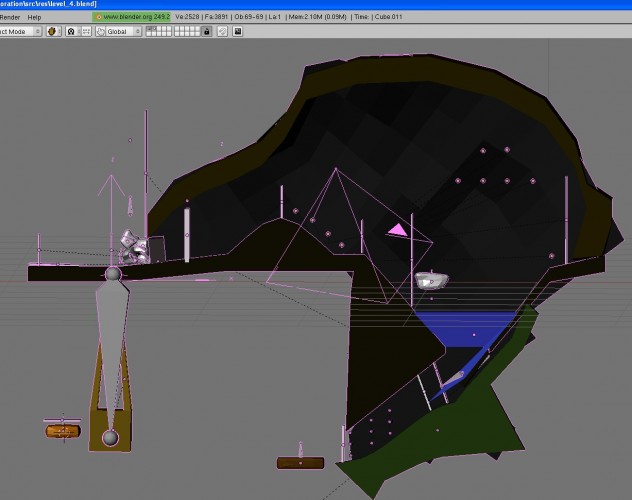Viewport: 632px width, 500px height.
Task: Click the www.blender.org 249.2 link
Action: (132, 17)
